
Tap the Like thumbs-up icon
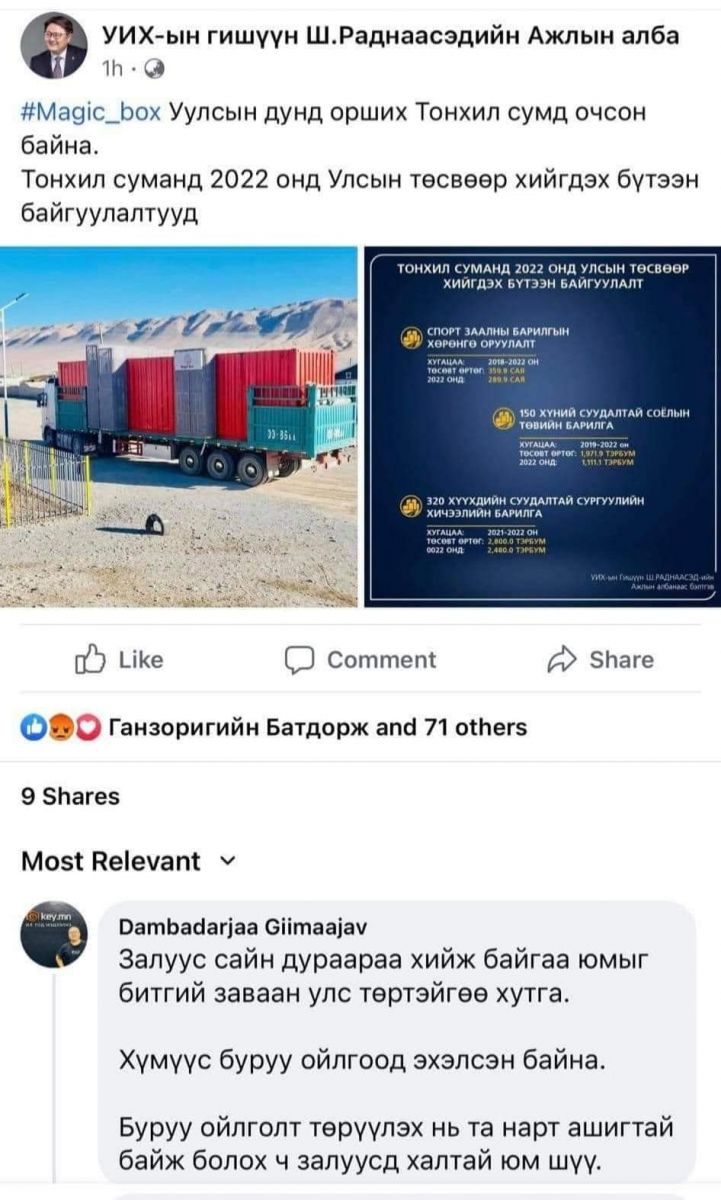click(91, 659)
